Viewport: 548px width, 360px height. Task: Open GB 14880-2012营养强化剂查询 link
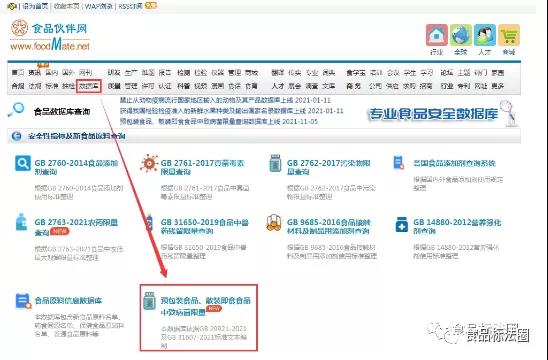[x=457, y=226]
